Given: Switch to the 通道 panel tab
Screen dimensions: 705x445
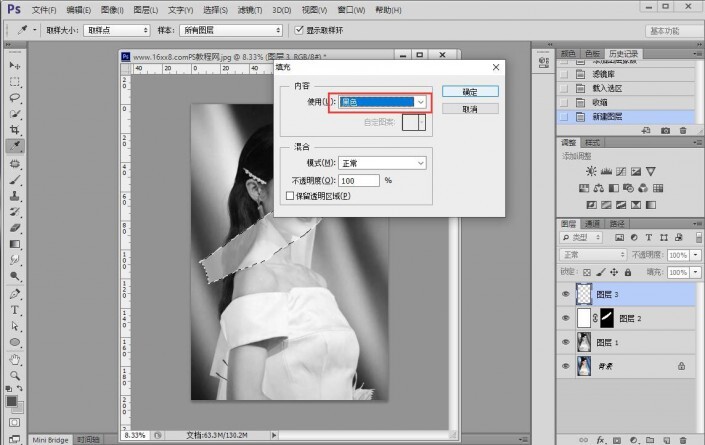Looking at the screenshot, I should 594,224.
